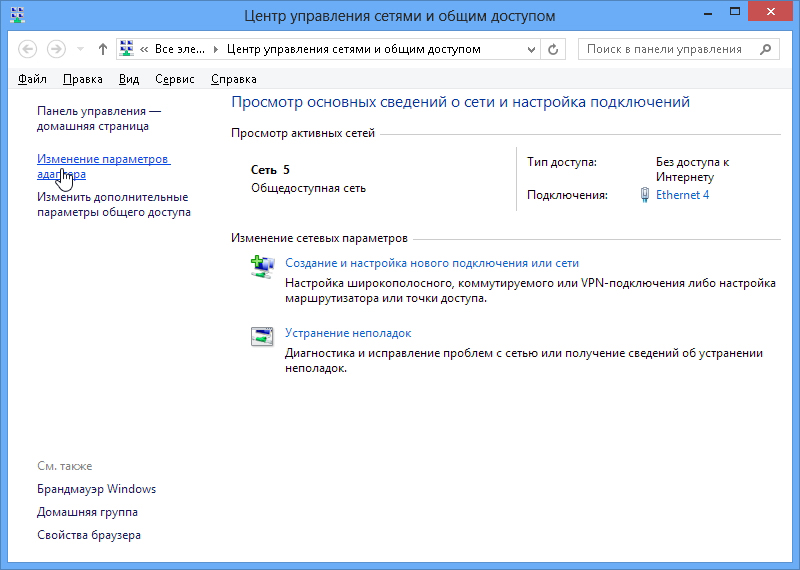Click the control panel icon in address bar
Screen dimensions: 800x570
point(127,49)
